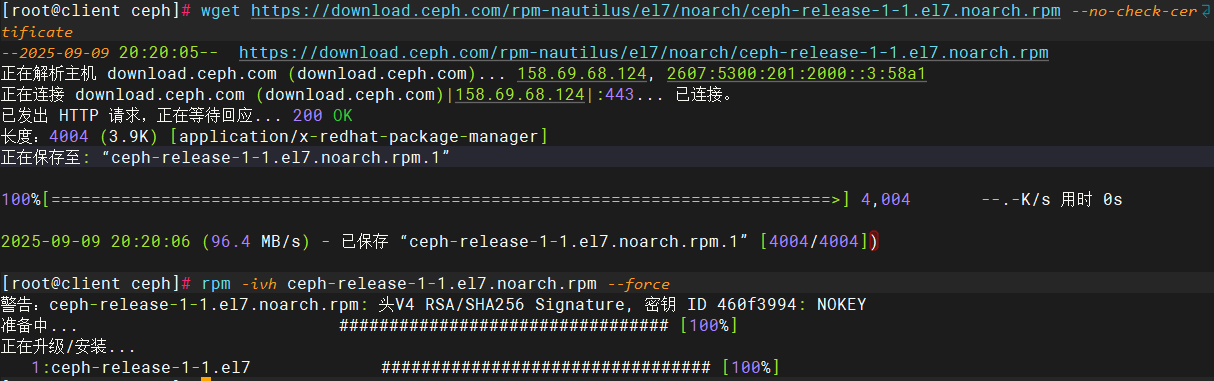This screenshot has height=381, width=1214.
Task: Click IP 158.69.68.124 in the resolving host line
Action: 581,74
